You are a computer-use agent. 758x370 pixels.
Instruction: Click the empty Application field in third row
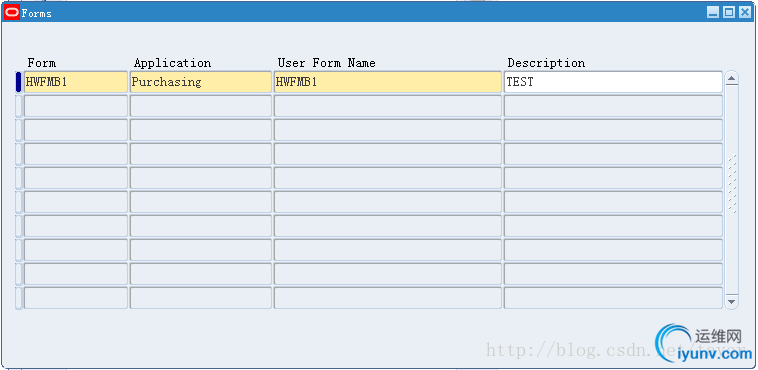pos(201,130)
